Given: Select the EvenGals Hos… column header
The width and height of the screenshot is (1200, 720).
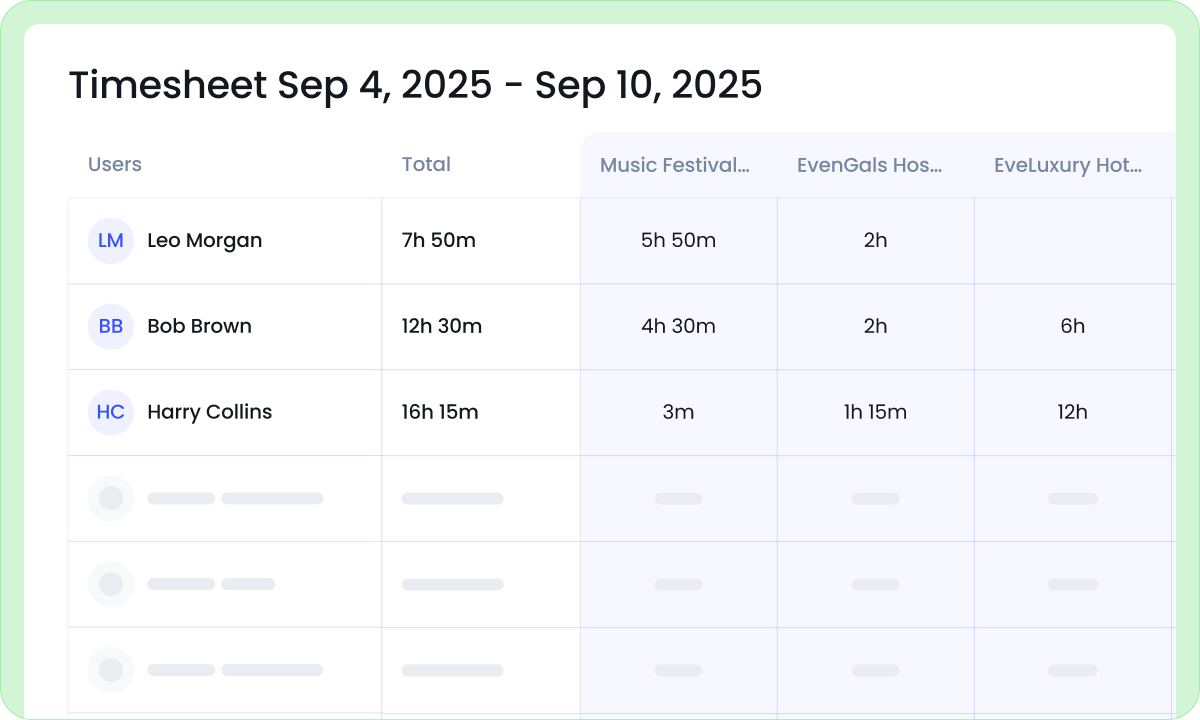Looking at the screenshot, I should click(869, 166).
